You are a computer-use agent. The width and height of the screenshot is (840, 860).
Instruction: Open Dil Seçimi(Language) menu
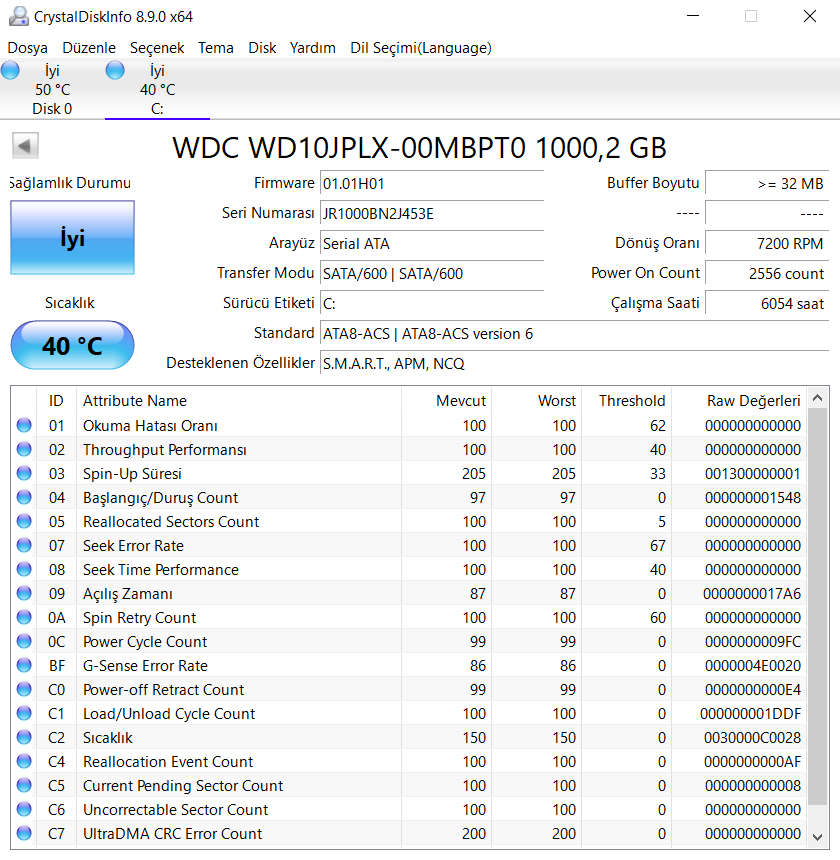pyautogui.click(x=421, y=48)
